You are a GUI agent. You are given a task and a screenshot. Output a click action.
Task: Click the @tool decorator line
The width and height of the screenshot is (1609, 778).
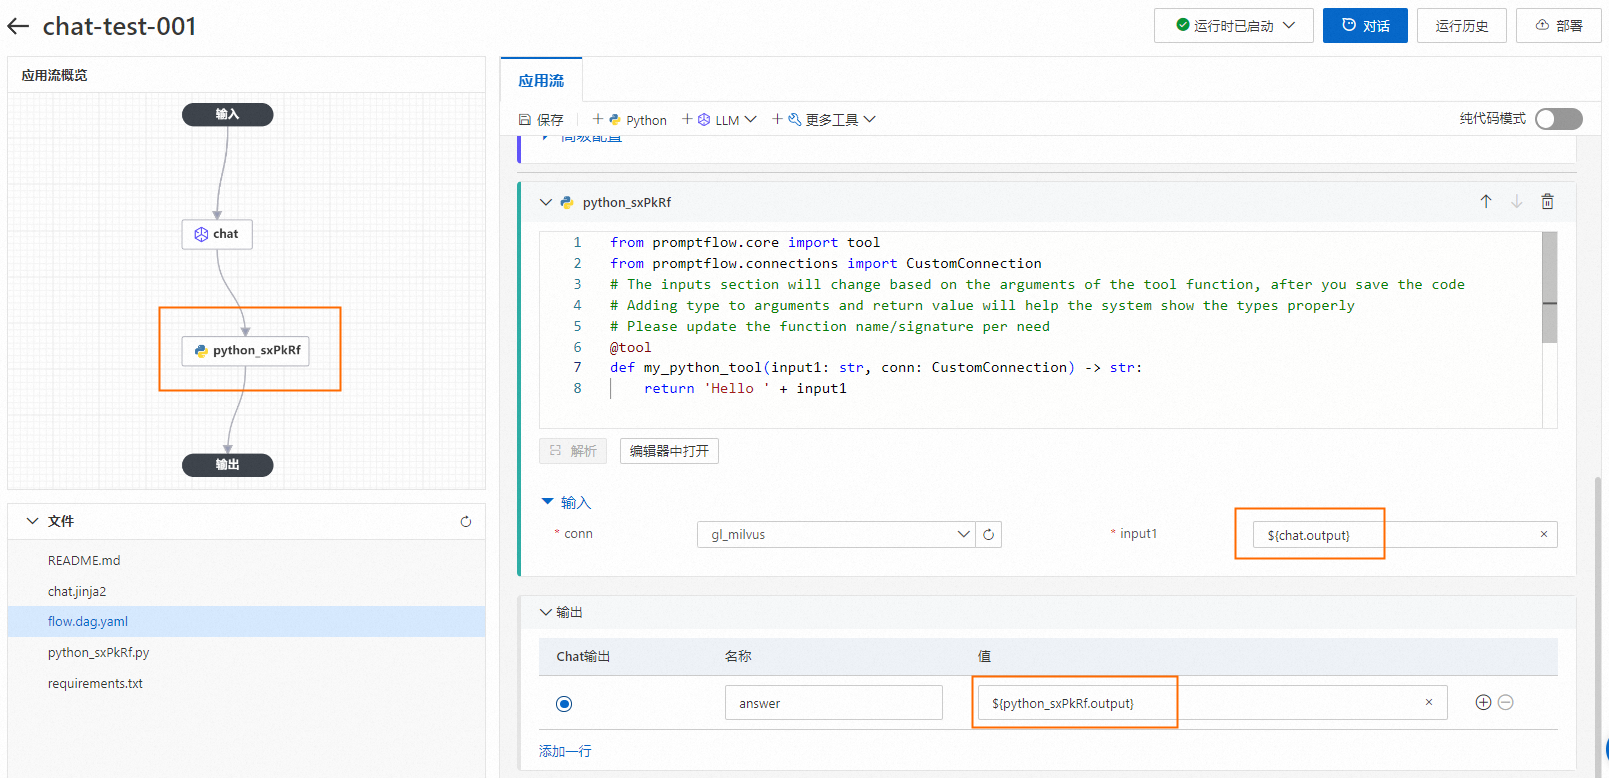click(631, 348)
